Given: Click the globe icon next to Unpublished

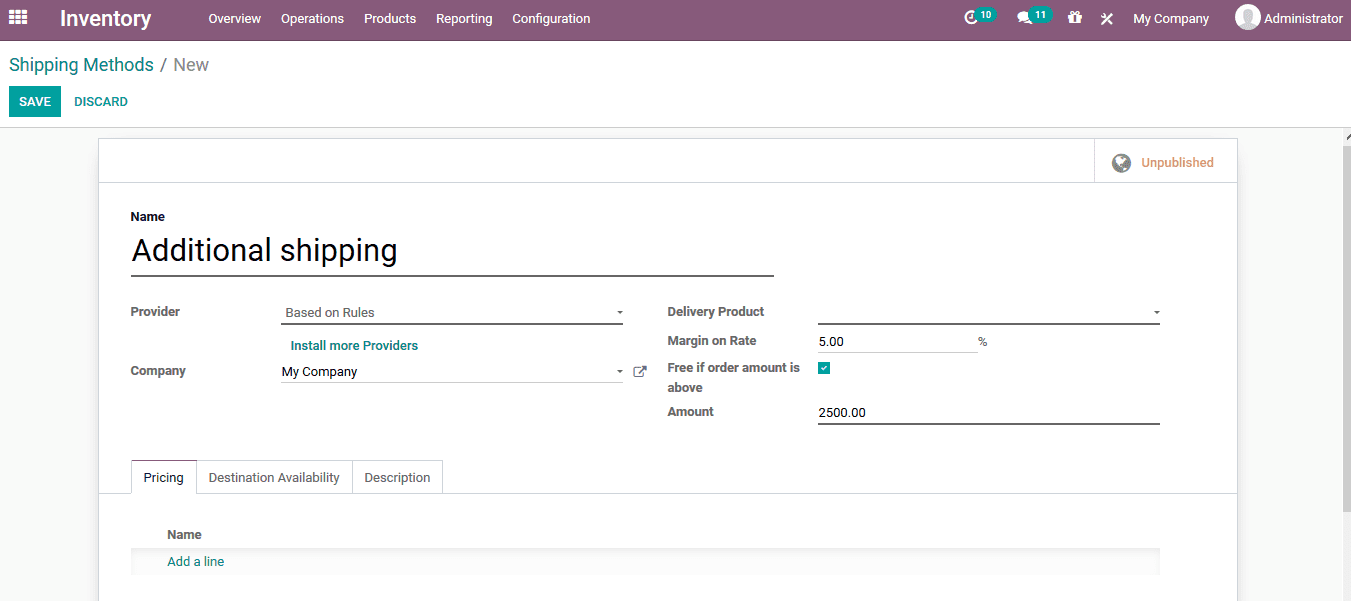Looking at the screenshot, I should click(1121, 162).
